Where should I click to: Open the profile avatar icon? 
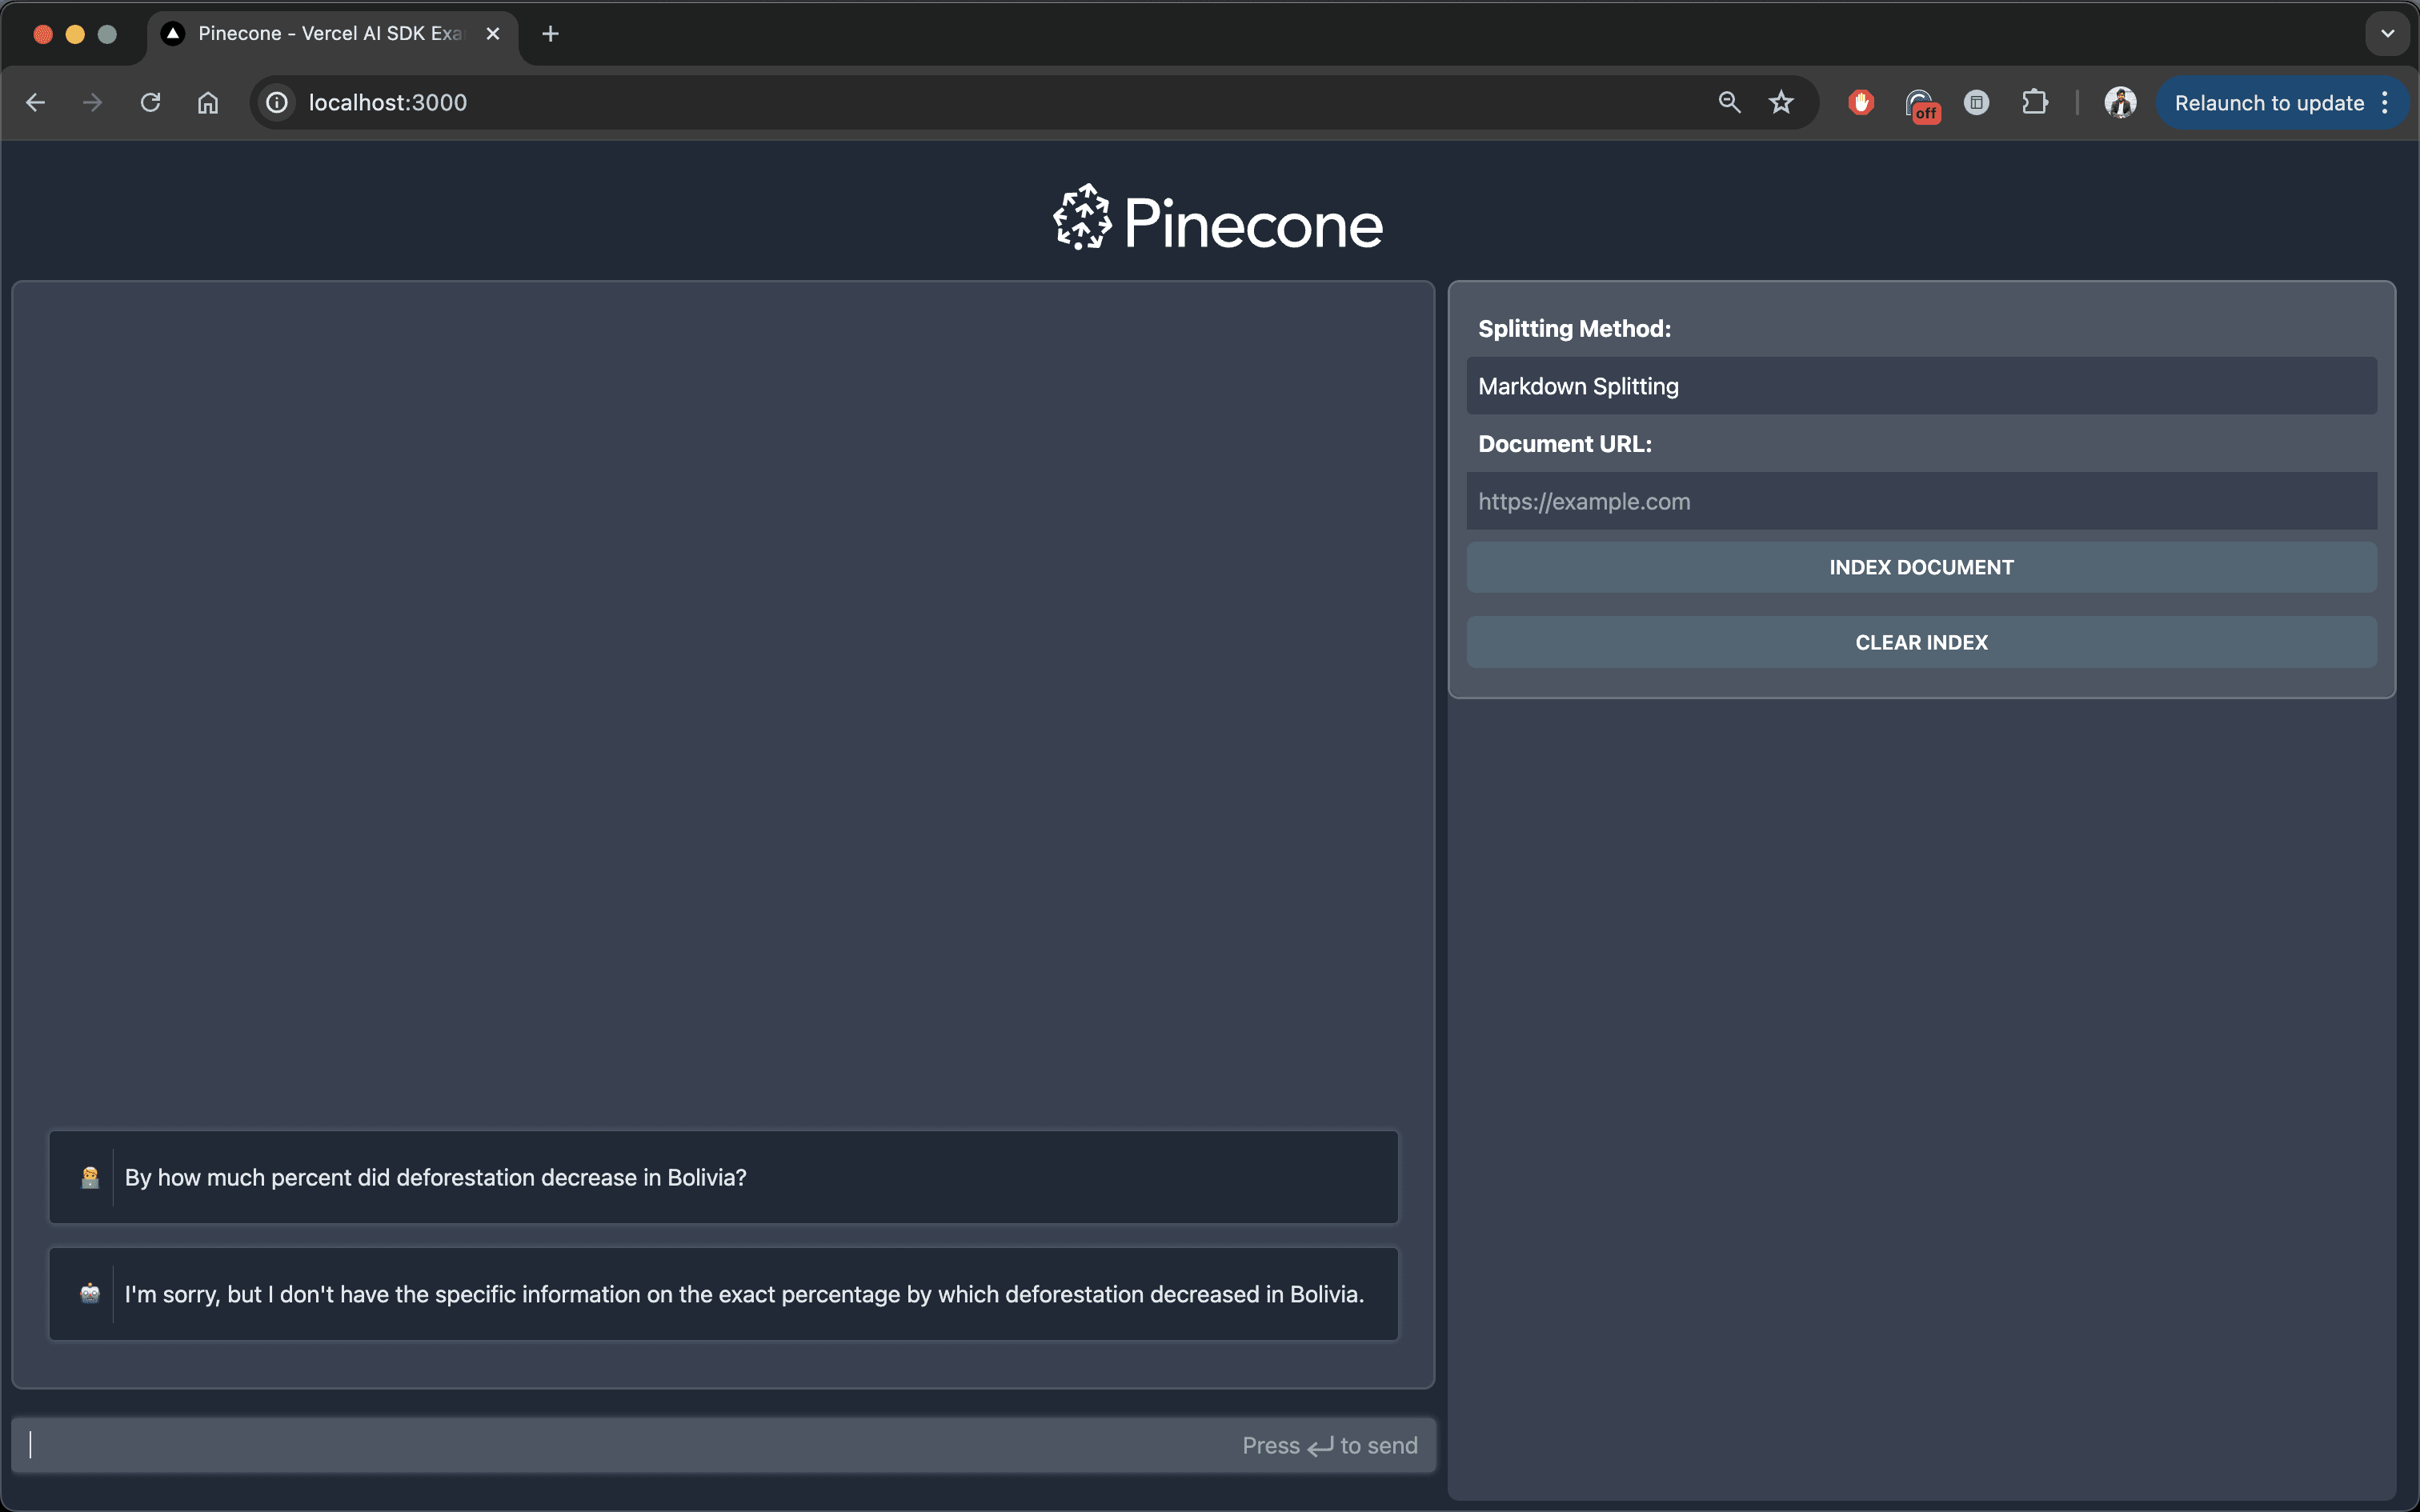point(2120,102)
